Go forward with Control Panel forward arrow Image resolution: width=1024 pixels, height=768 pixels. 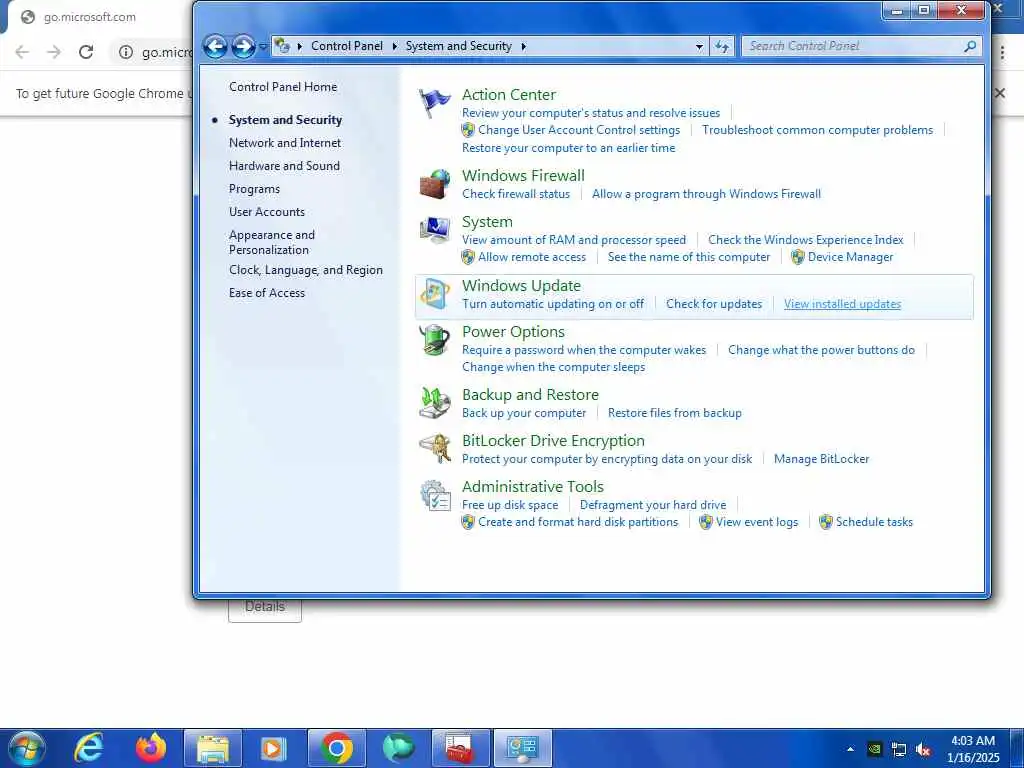pos(243,46)
